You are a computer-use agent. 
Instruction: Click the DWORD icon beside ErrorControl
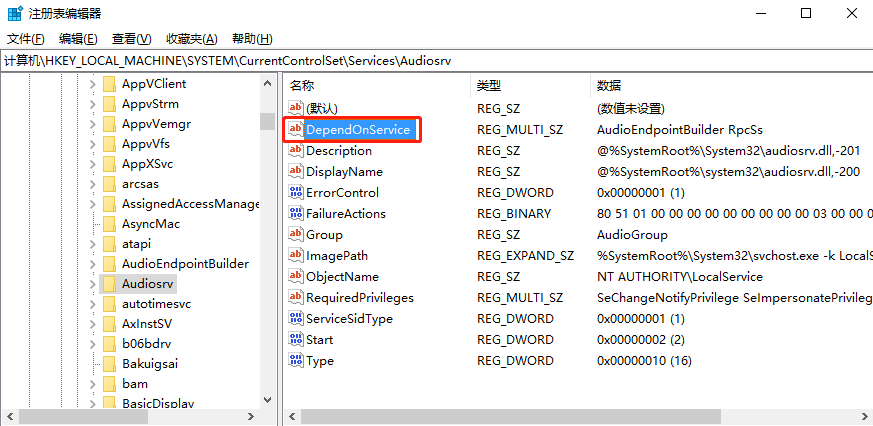point(295,192)
